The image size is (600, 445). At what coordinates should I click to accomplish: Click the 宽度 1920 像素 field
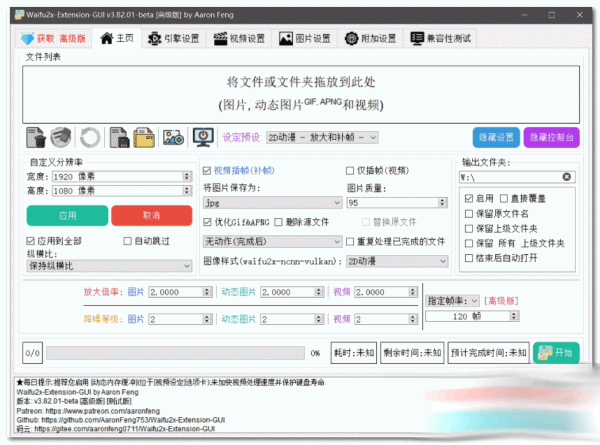122,176
